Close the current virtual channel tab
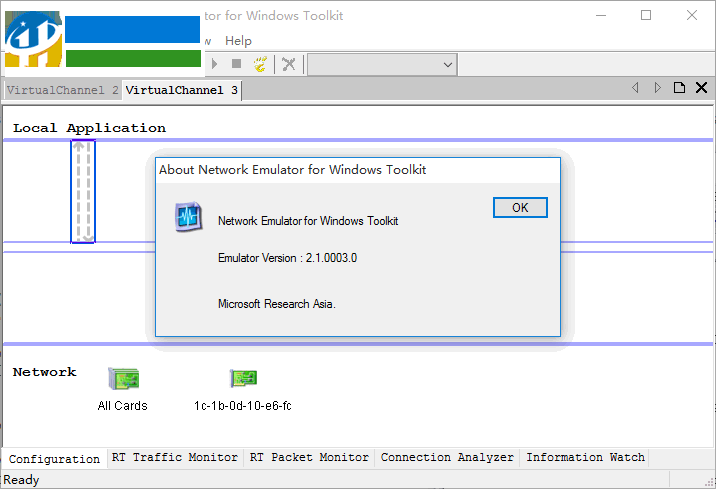The width and height of the screenshot is (716, 489). pyautogui.click(x=701, y=88)
